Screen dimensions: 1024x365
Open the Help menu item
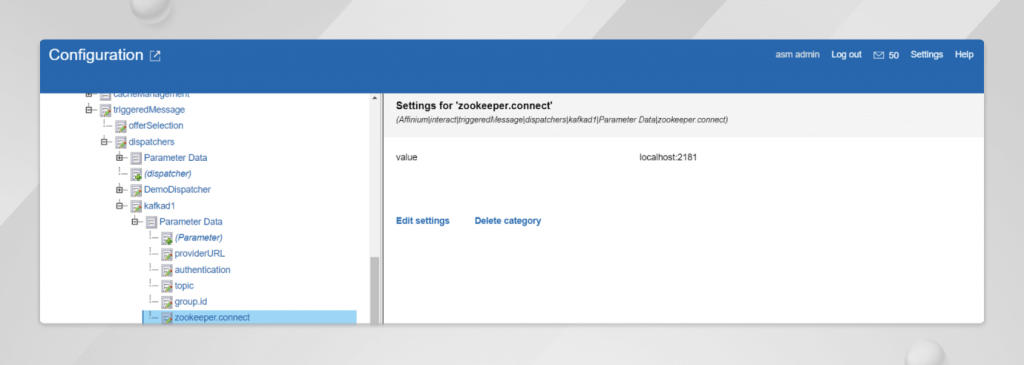tap(964, 55)
